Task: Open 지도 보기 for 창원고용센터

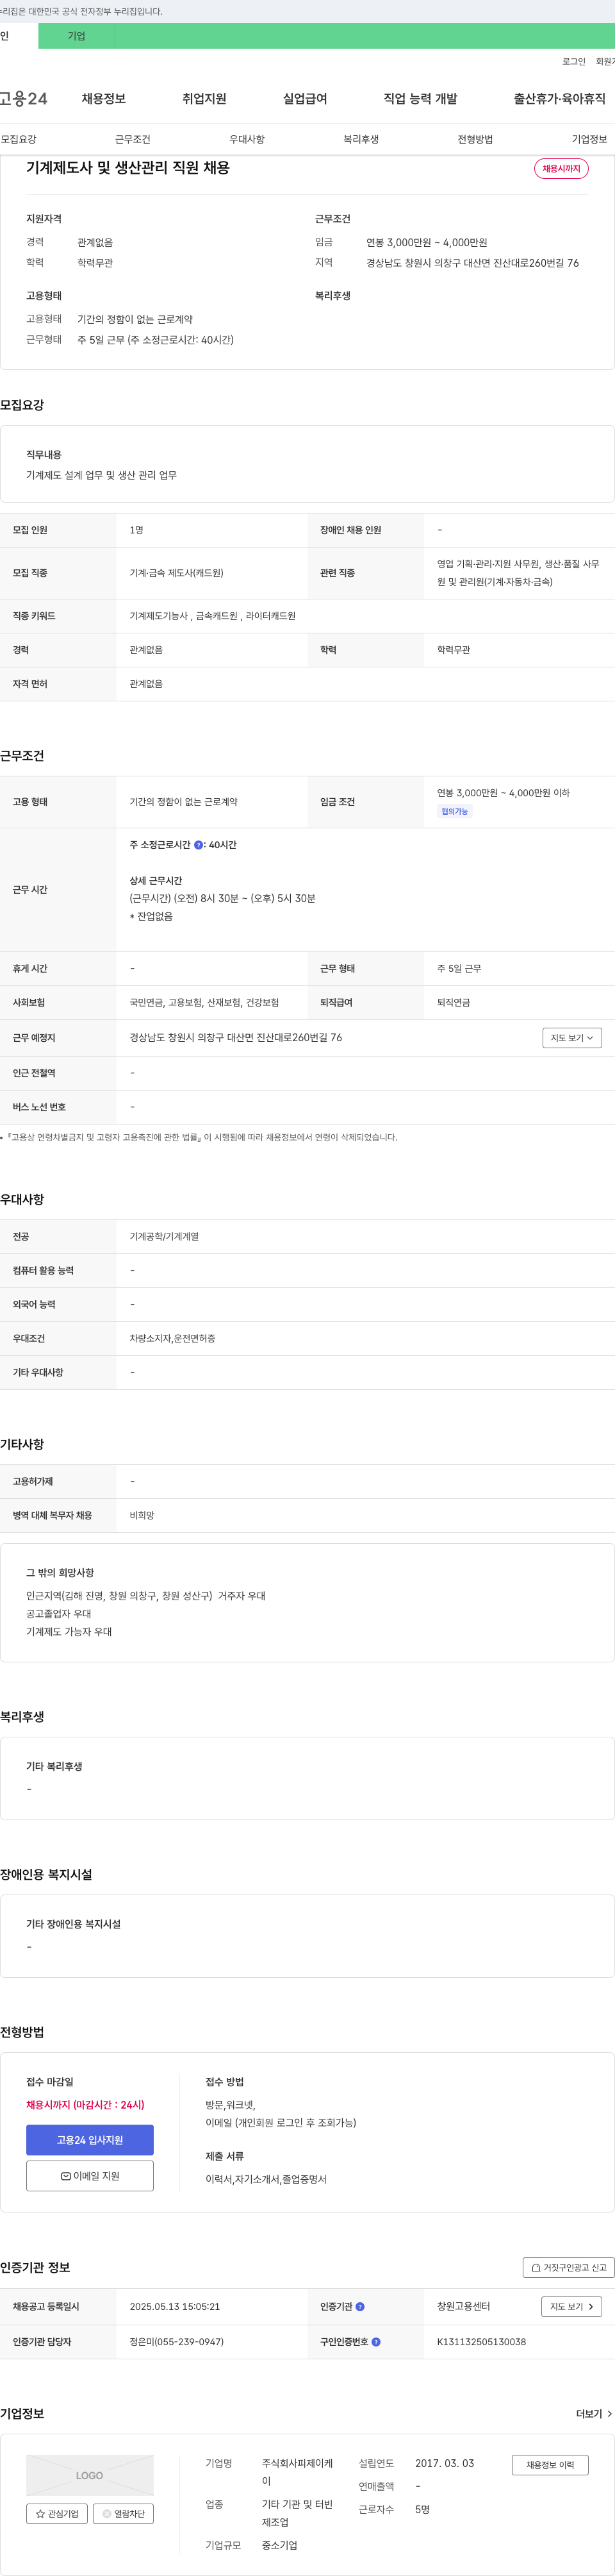Action: point(572,2306)
